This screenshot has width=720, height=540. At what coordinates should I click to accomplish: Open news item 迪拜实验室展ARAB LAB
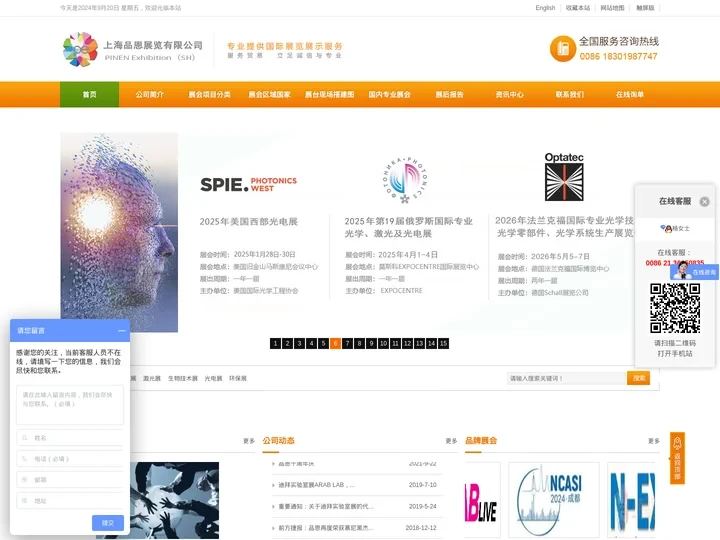317,485
